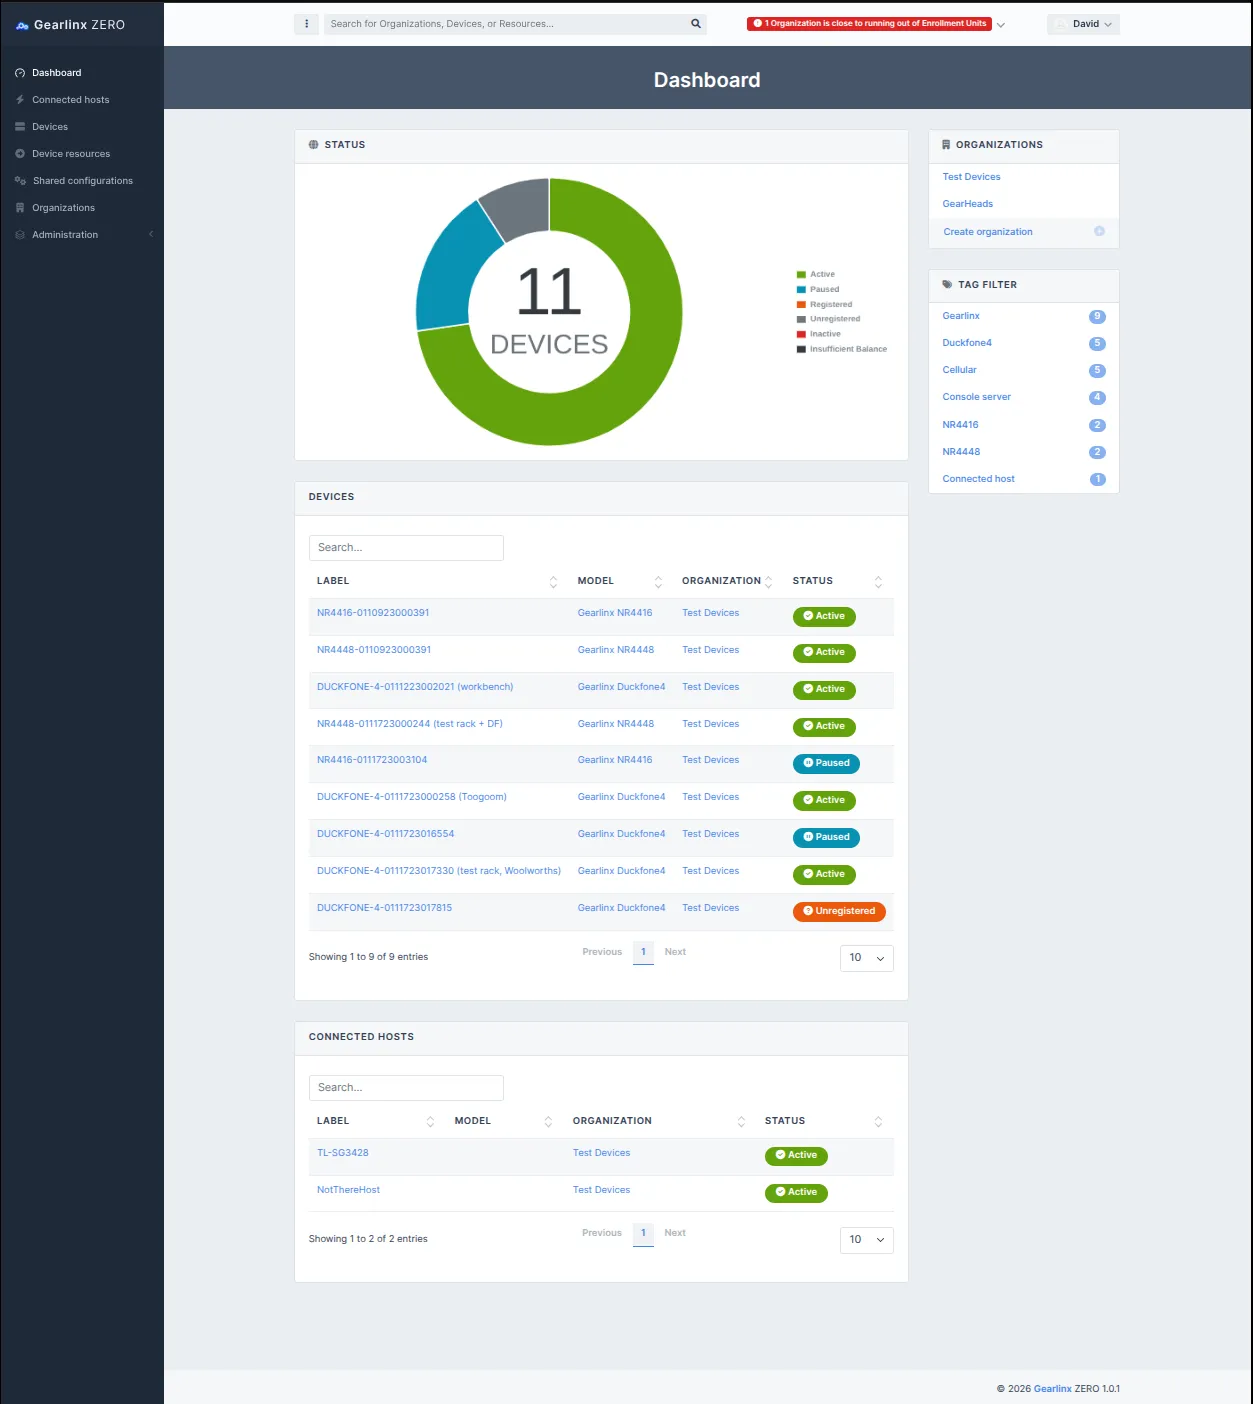
Task: Toggle the Insufficient Balance legend entry
Action: 842,349
